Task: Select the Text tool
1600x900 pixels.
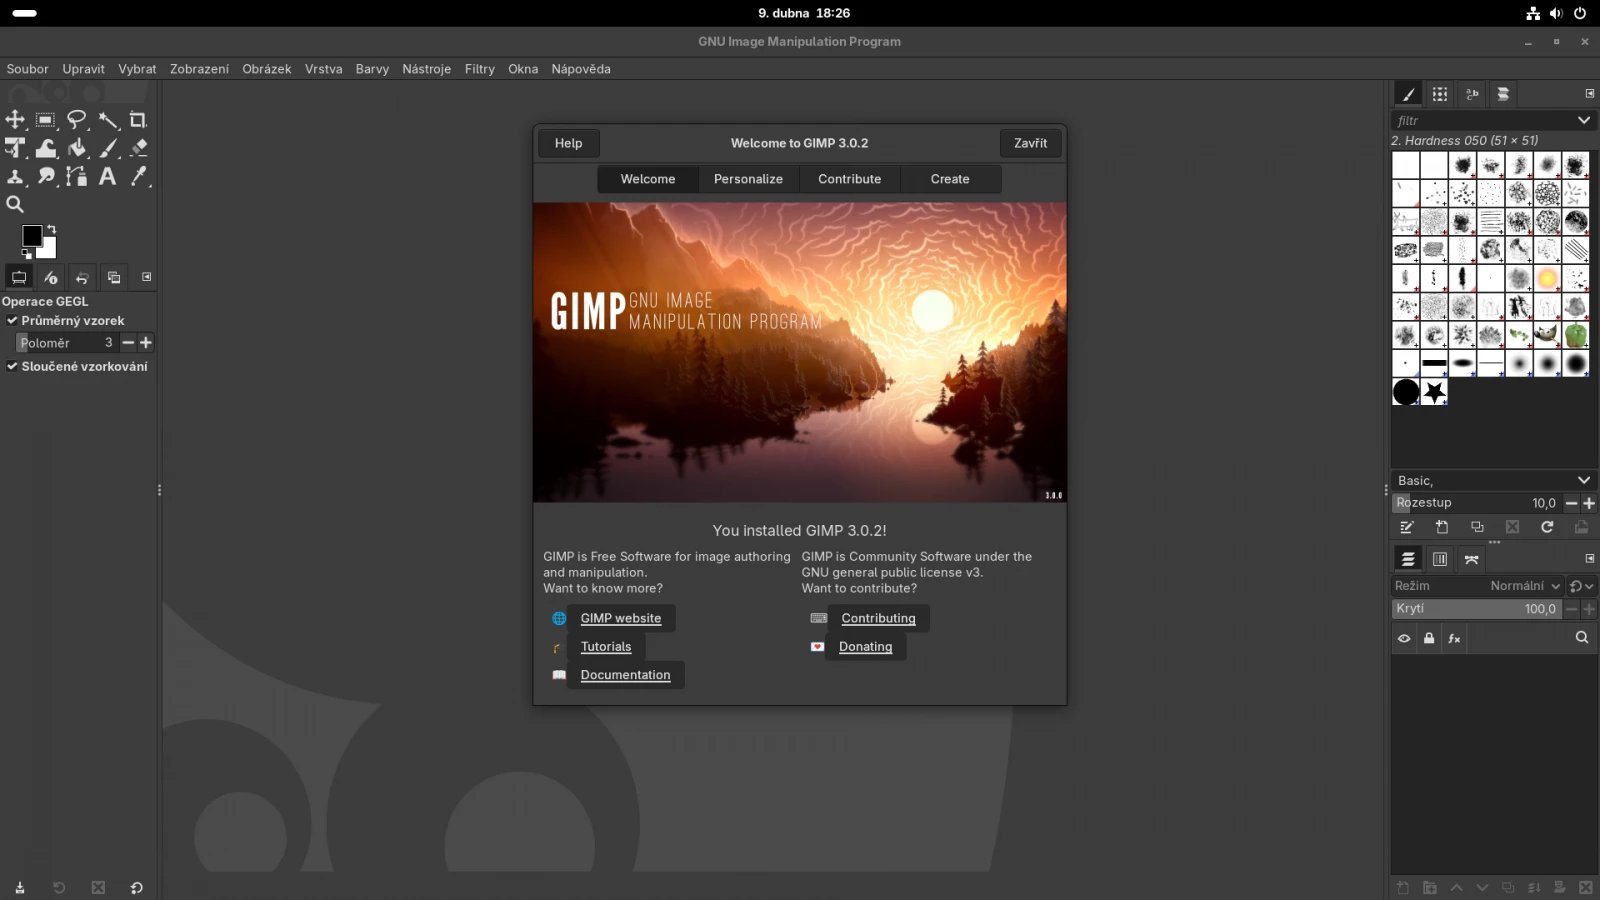Action: coord(108,176)
